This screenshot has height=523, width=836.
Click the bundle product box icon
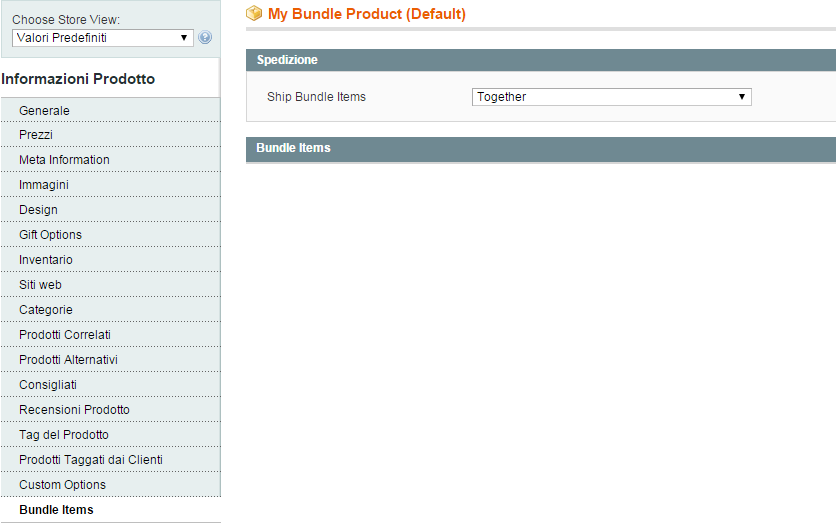pyautogui.click(x=254, y=14)
